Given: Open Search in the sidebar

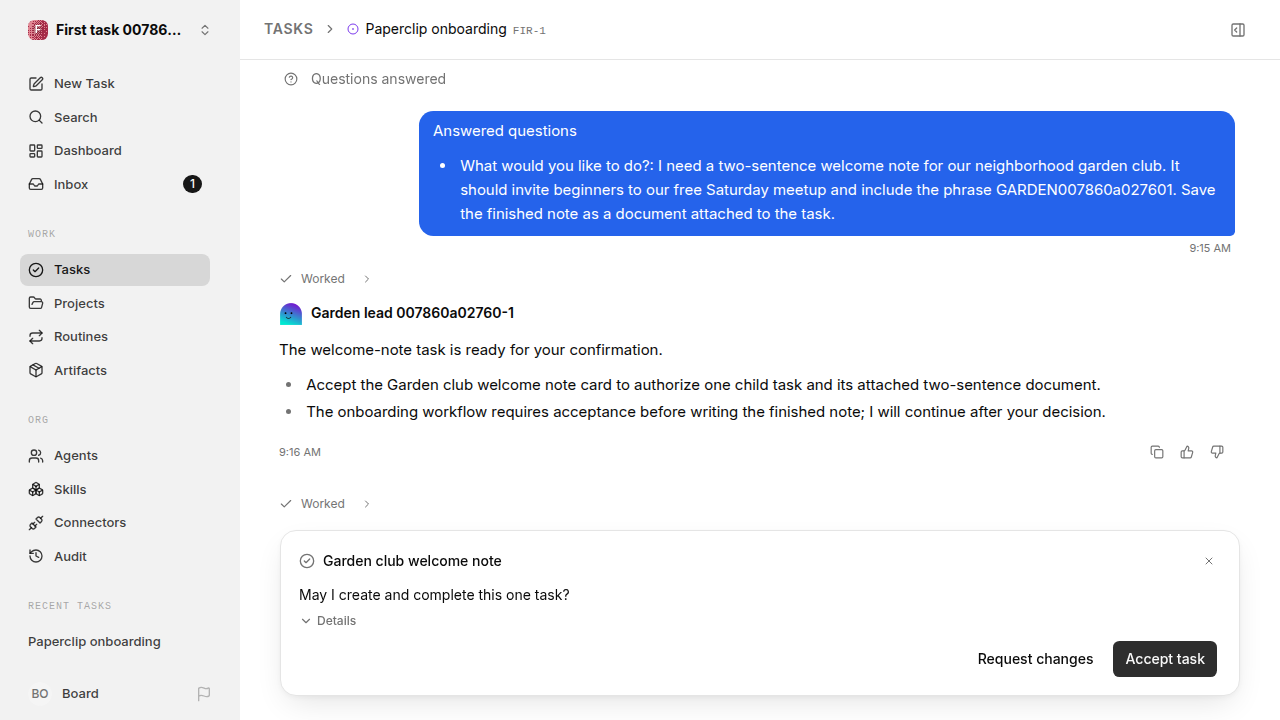Looking at the screenshot, I should (115, 117).
